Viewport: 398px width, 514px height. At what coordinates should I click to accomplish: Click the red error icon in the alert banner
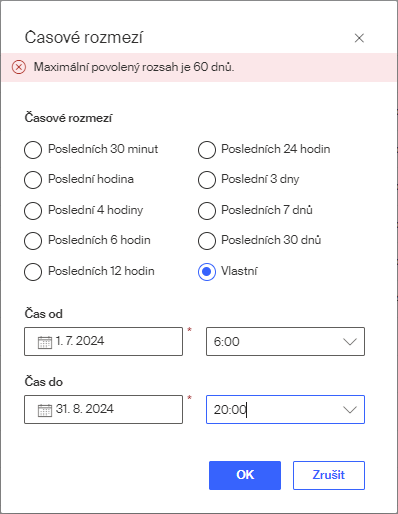(x=19, y=67)
